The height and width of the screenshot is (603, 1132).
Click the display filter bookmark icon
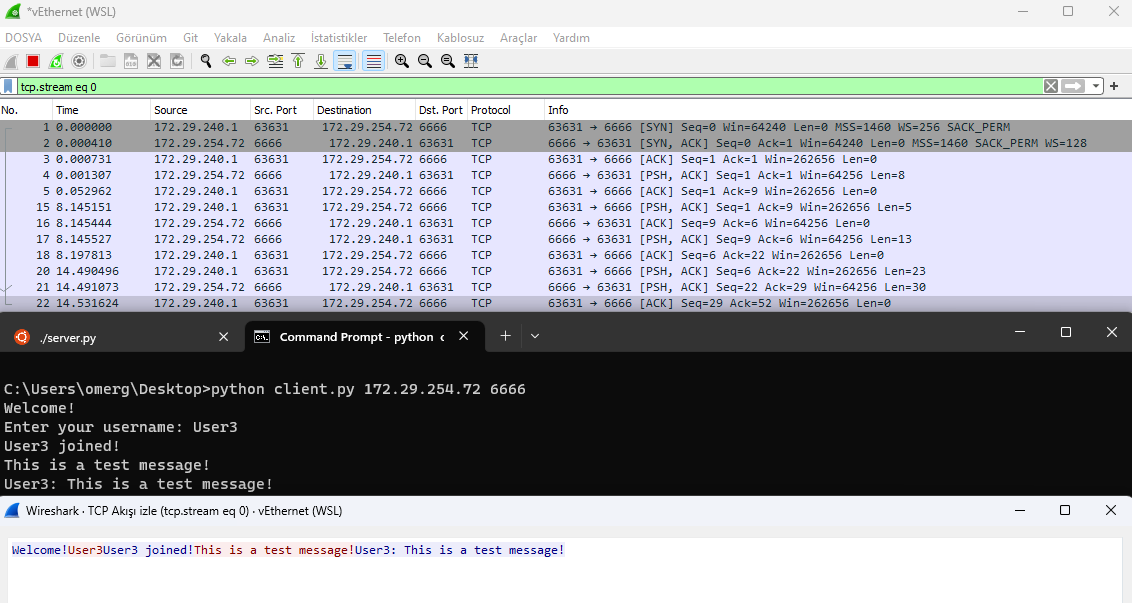pos(9,87)
